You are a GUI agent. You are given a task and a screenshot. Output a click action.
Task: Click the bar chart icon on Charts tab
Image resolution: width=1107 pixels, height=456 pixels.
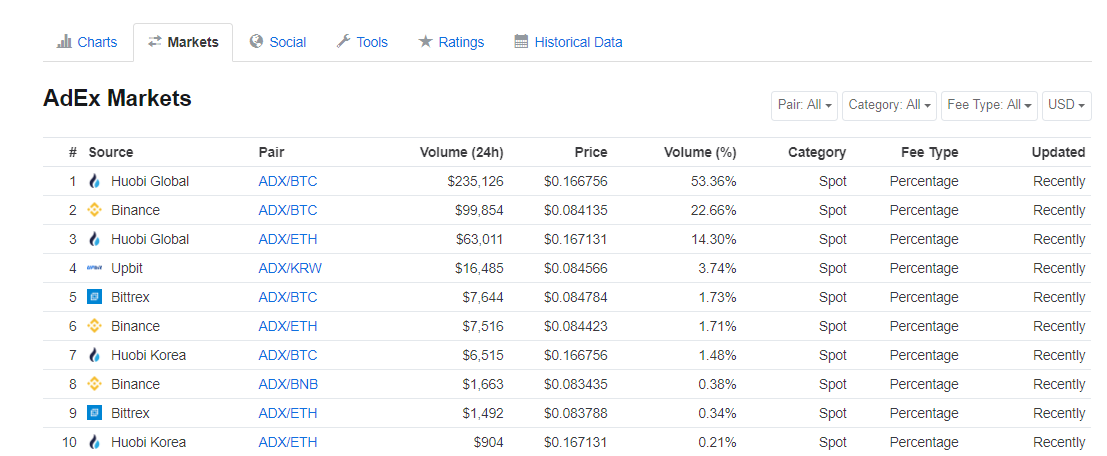click(64, 42)
